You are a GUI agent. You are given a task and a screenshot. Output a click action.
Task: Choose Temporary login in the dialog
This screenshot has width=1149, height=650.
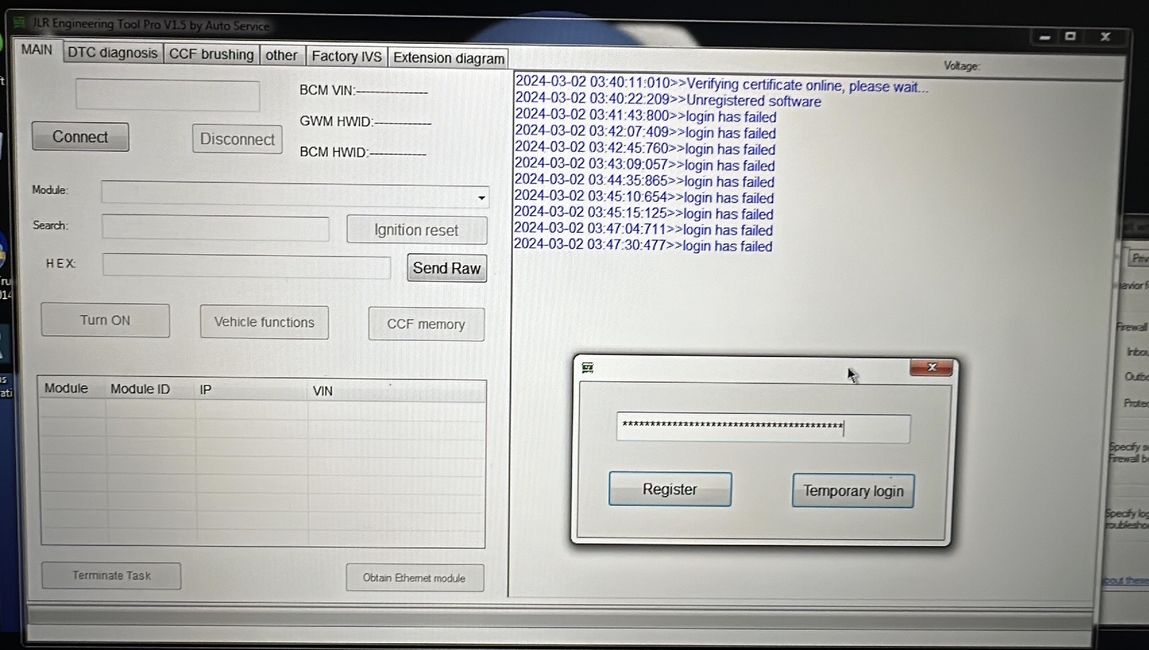(x=853, y=490)
